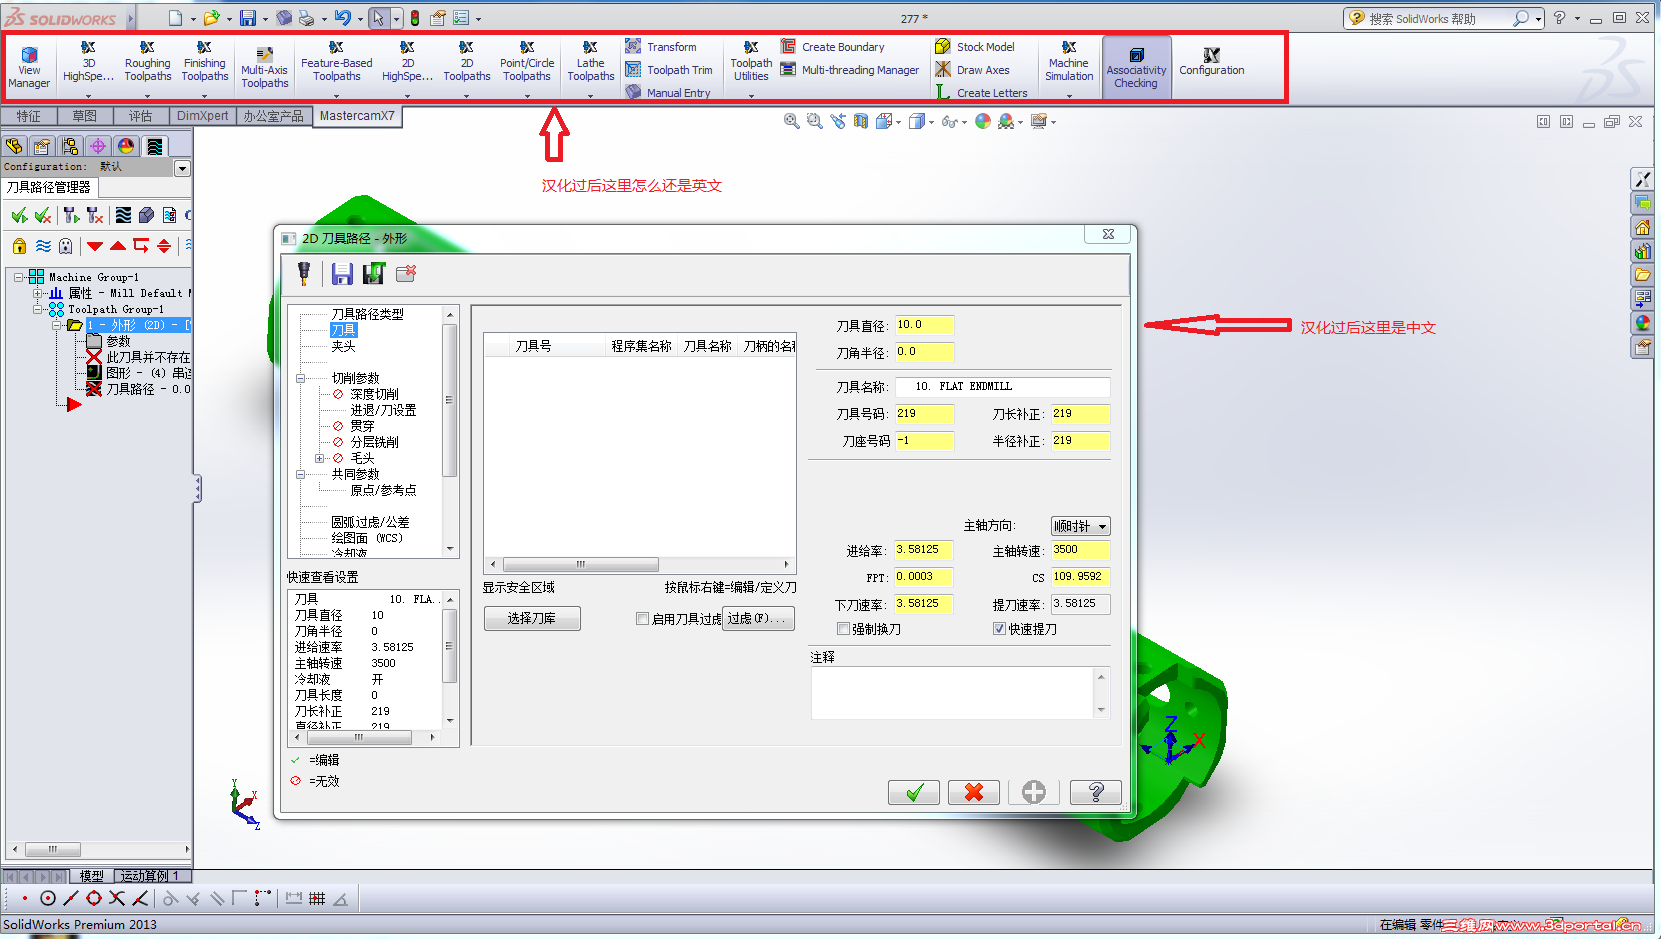Image resolution: width=1661 pixels, height=939 pixels.
Task: Open 3D HighSpeed toolpaths
Action: [88, 62]
